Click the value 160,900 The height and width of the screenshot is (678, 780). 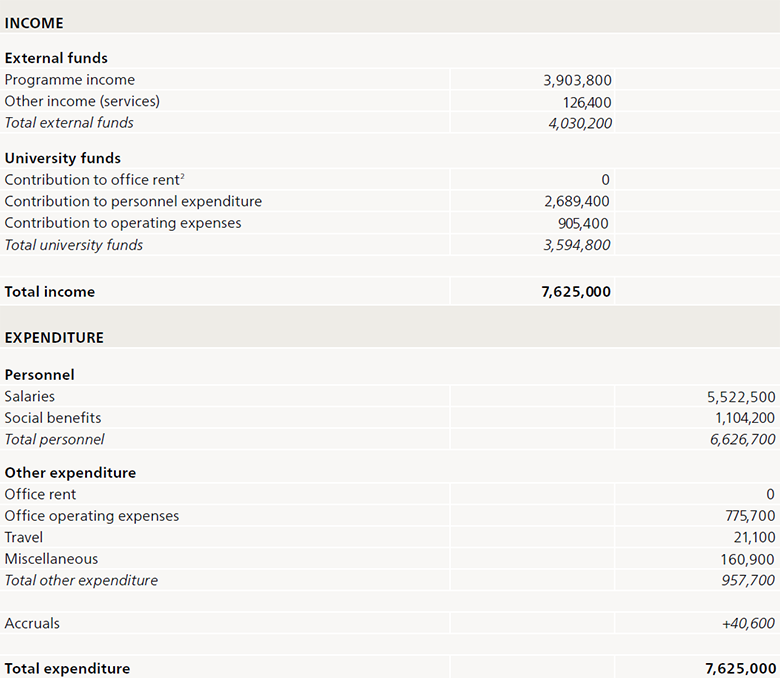click(747, 560)
